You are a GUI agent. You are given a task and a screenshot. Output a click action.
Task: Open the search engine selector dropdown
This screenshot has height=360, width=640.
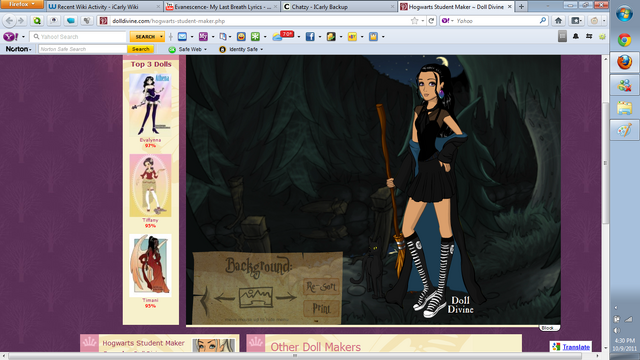click(447, 21)
